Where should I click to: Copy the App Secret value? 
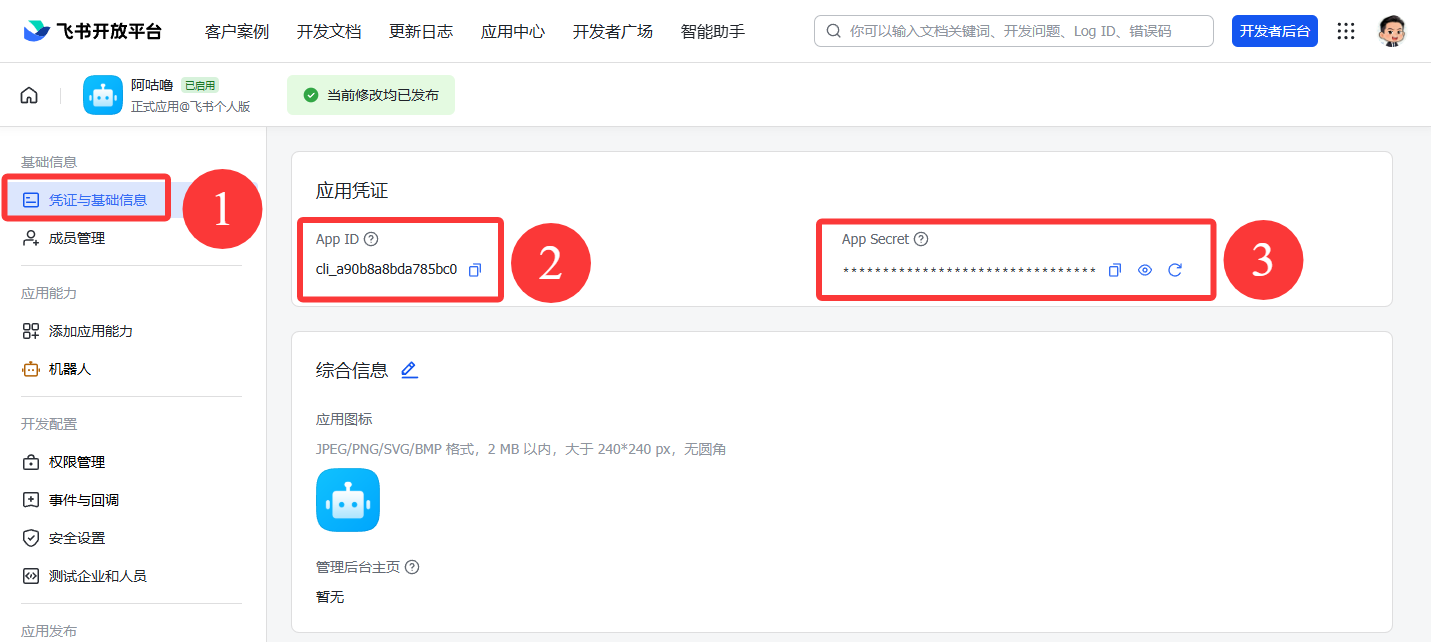click(1115, 270)
